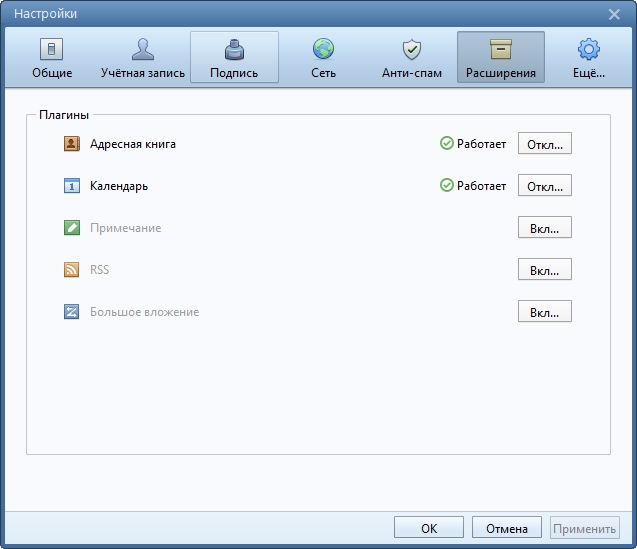Enable the Большое вложение plugin with Вкл…
This screenshot has height=549, width=637.
coord(545,311)
